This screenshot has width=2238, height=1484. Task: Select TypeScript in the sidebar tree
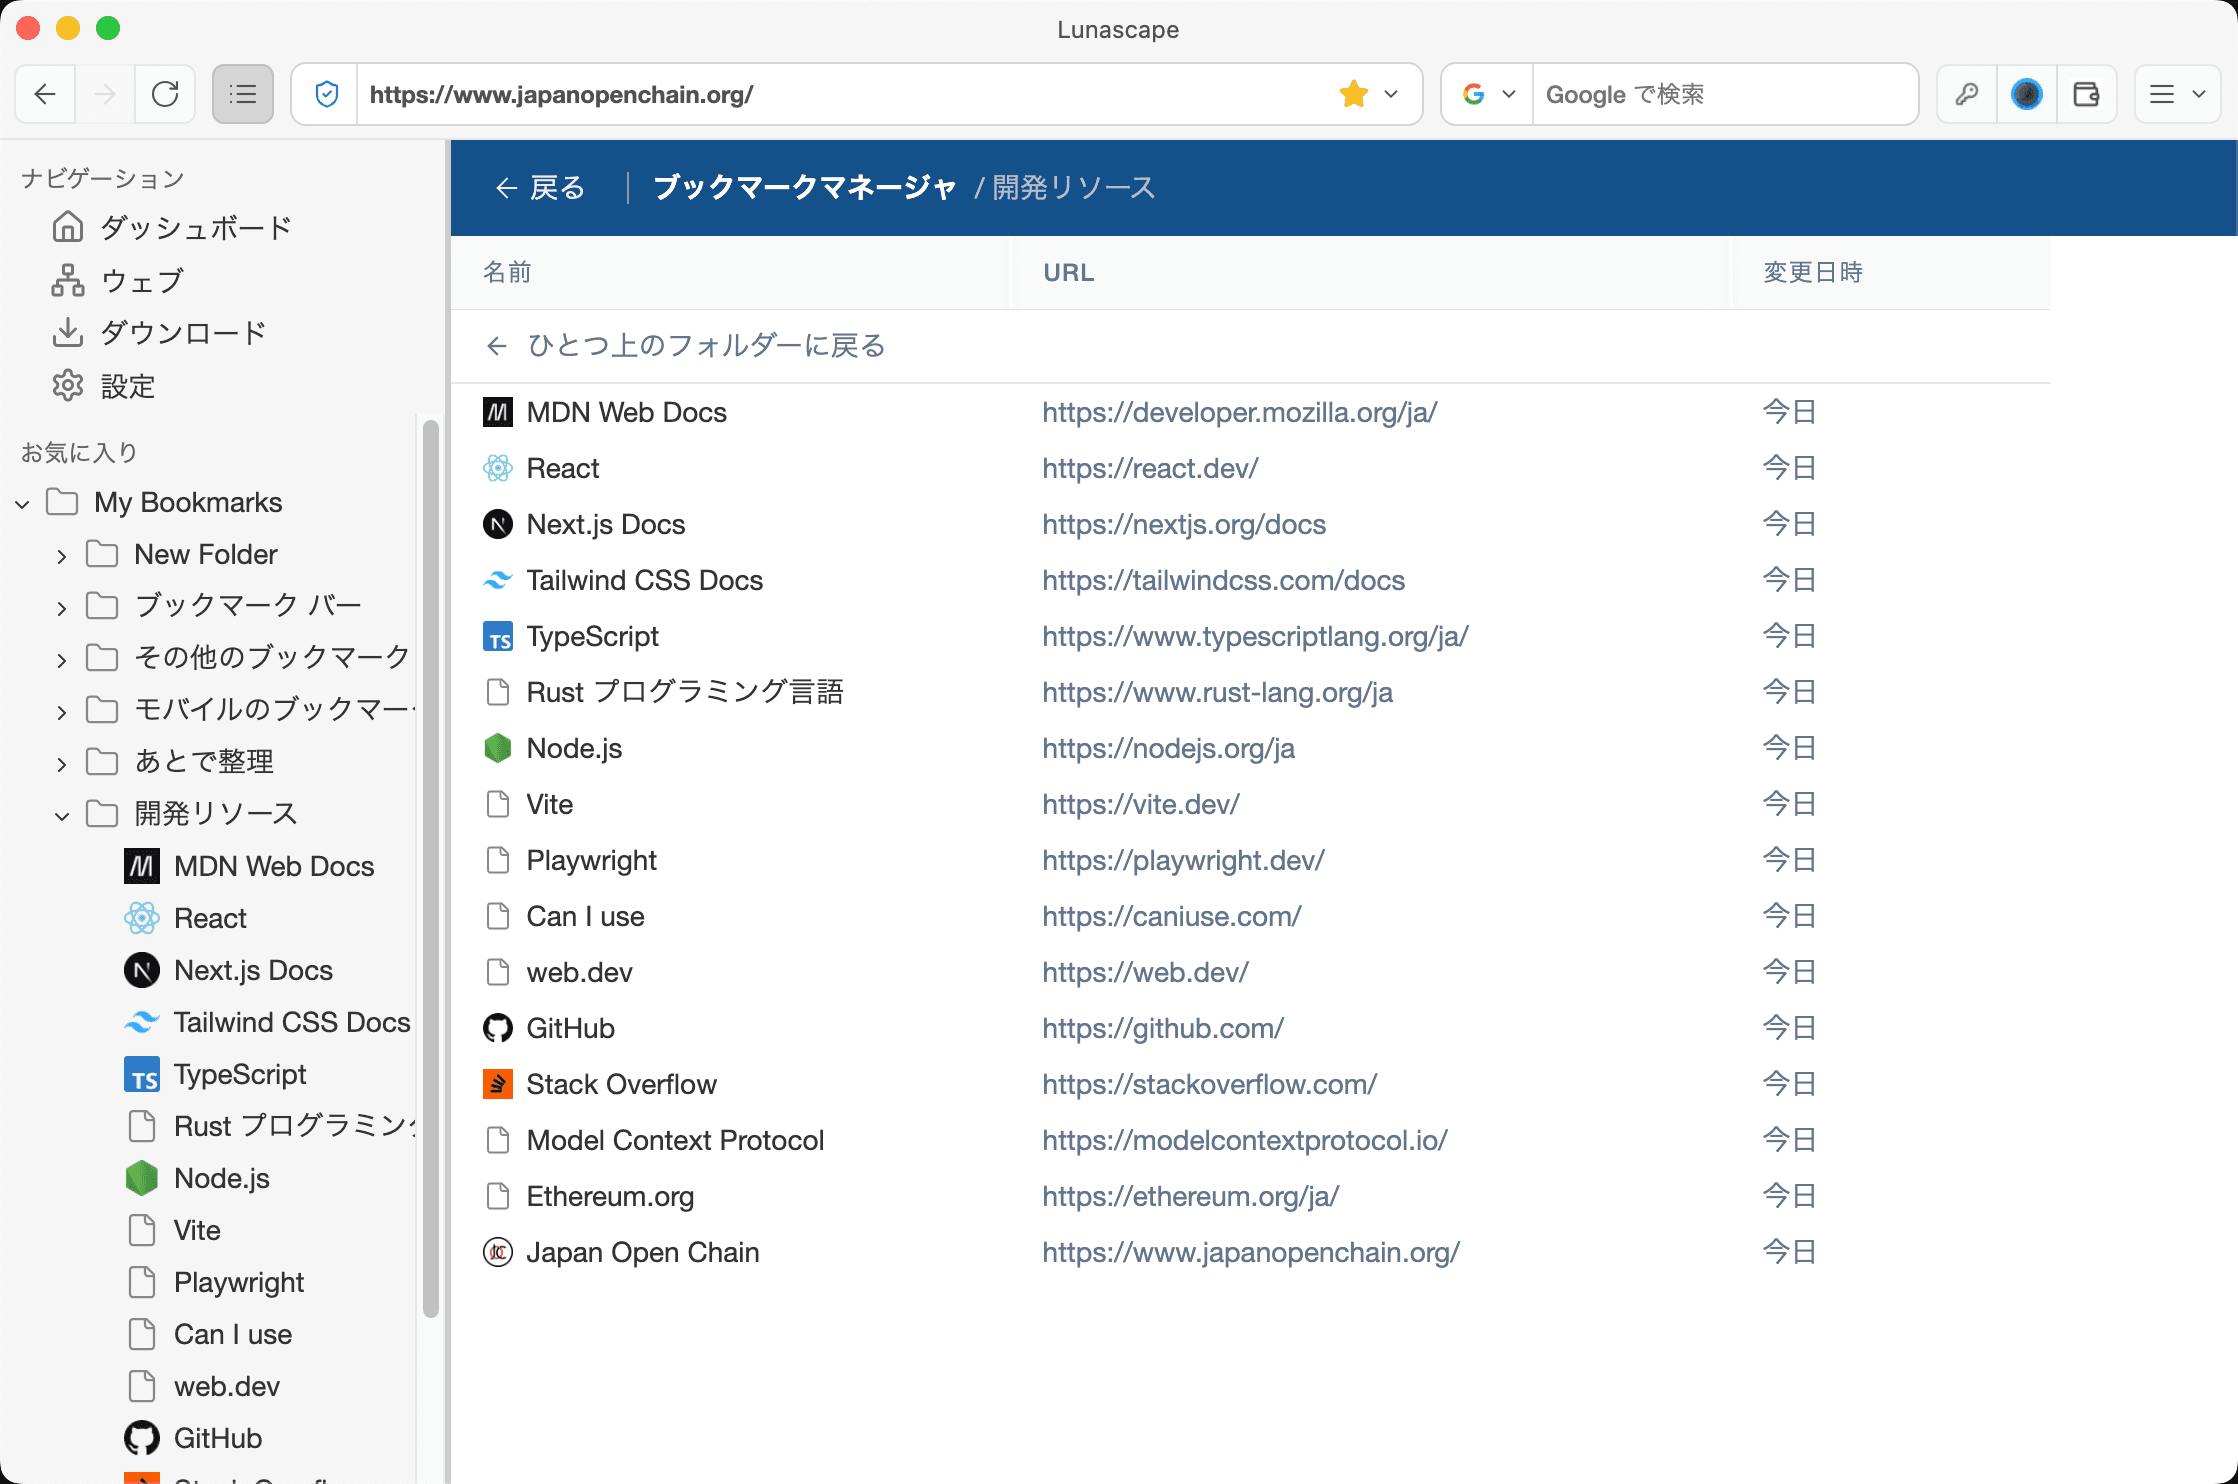tap(215, 1074)
